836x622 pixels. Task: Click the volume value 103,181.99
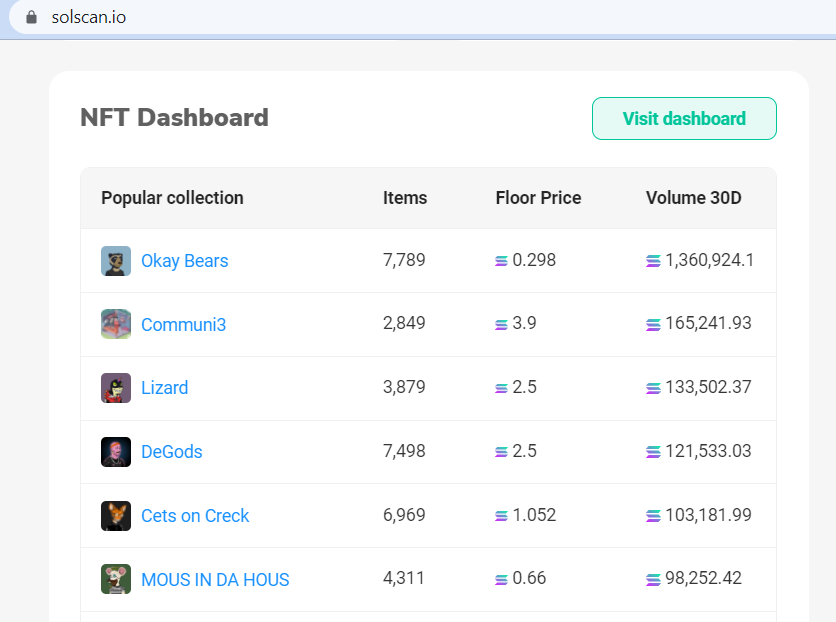pos(709,515)
